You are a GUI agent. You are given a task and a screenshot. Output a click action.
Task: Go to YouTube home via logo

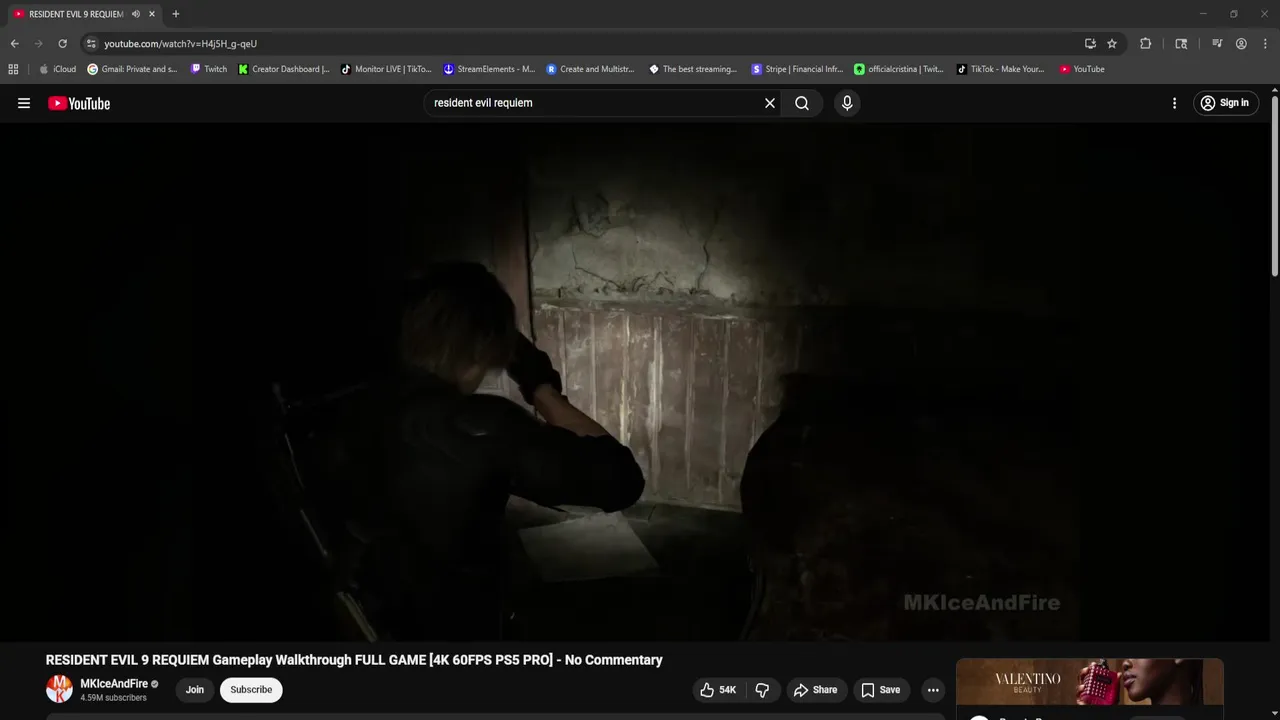coord(79,103)
